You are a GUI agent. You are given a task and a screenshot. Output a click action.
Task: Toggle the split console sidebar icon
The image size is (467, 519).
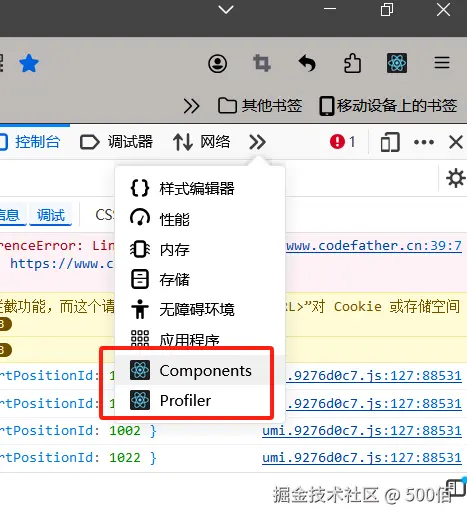pos(456,488)
